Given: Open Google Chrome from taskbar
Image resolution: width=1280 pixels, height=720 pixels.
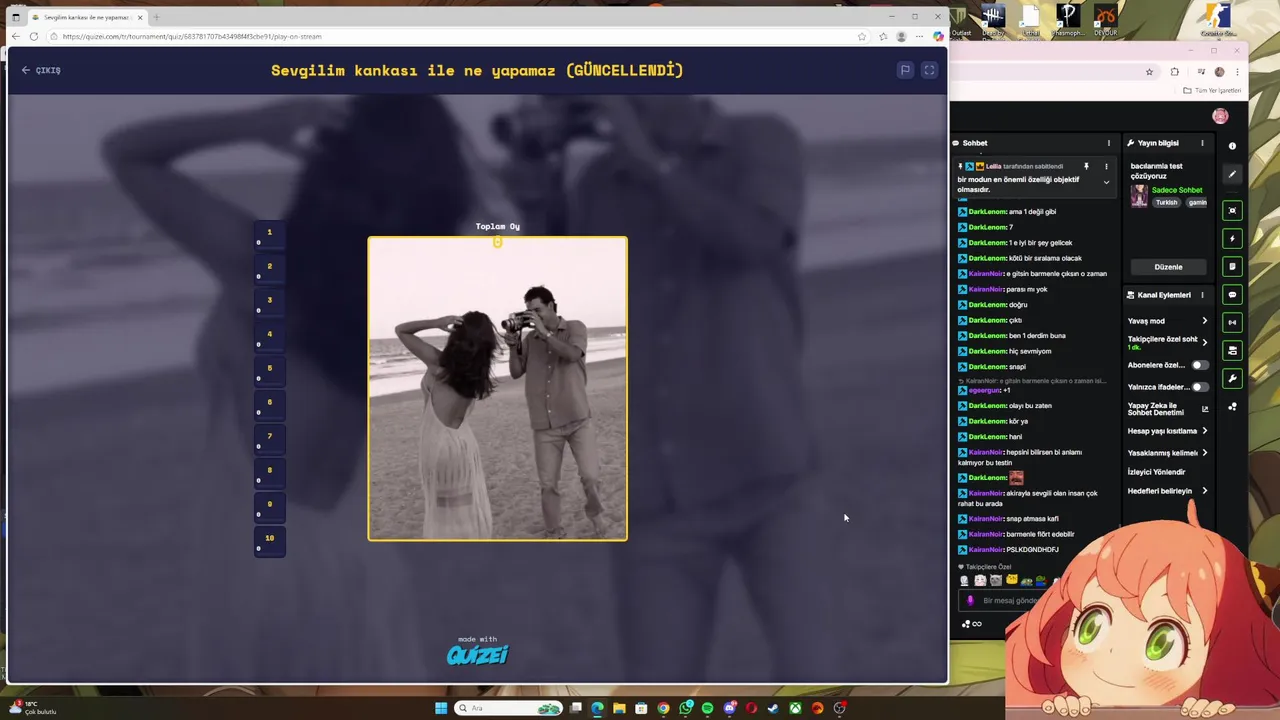Looking at the screenshot, I should click(663, 708).
